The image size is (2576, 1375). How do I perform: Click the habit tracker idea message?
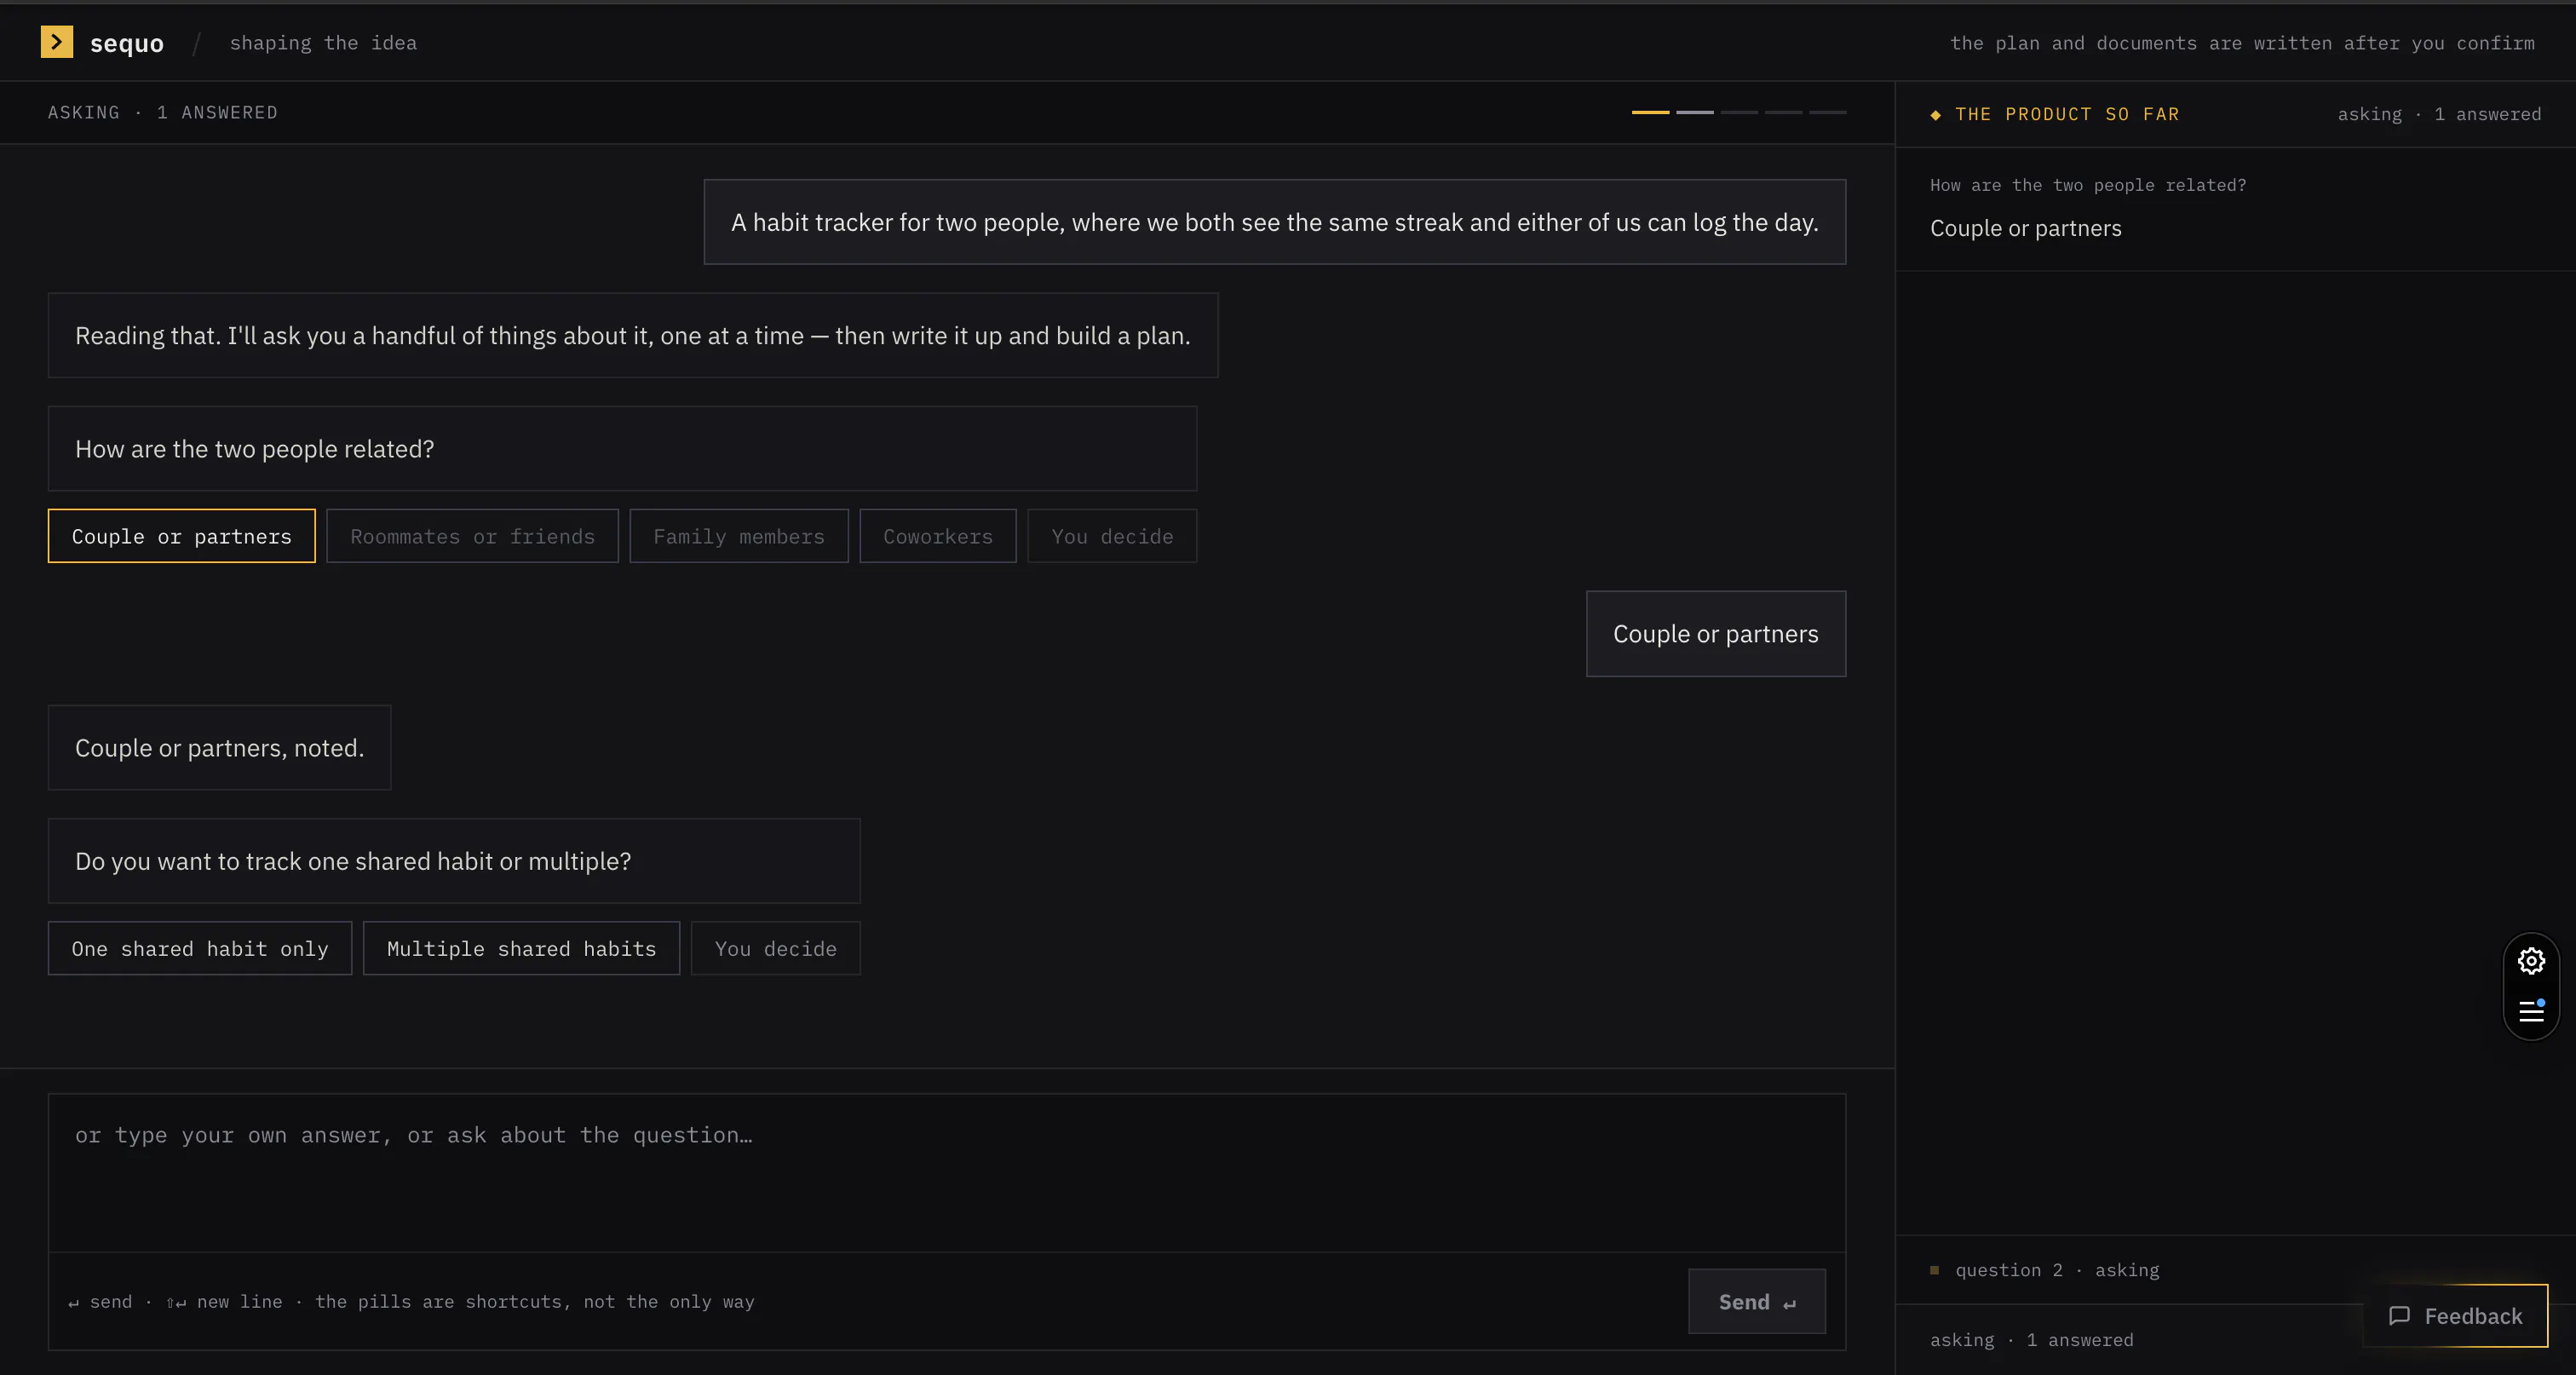point(1275,222)
